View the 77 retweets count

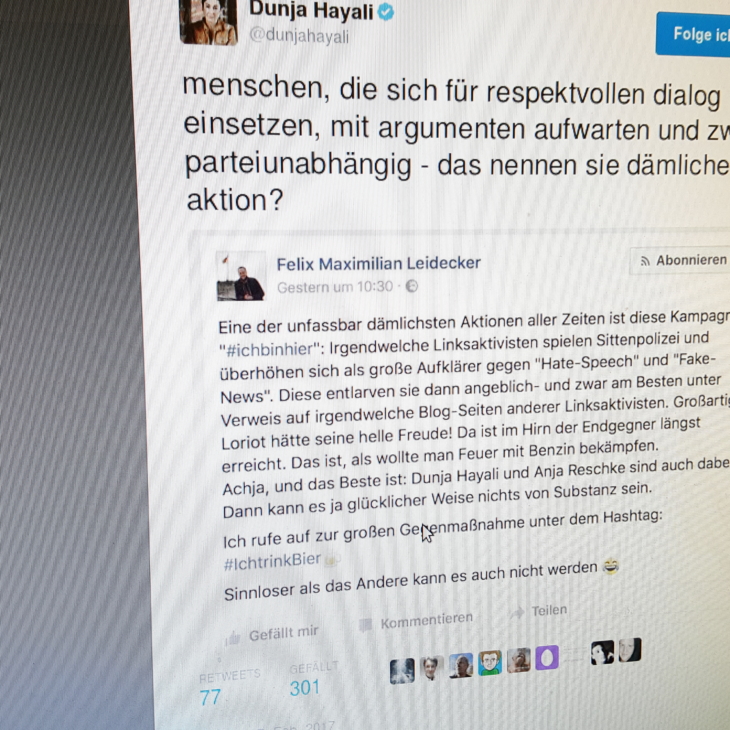(x=210, y=697)
